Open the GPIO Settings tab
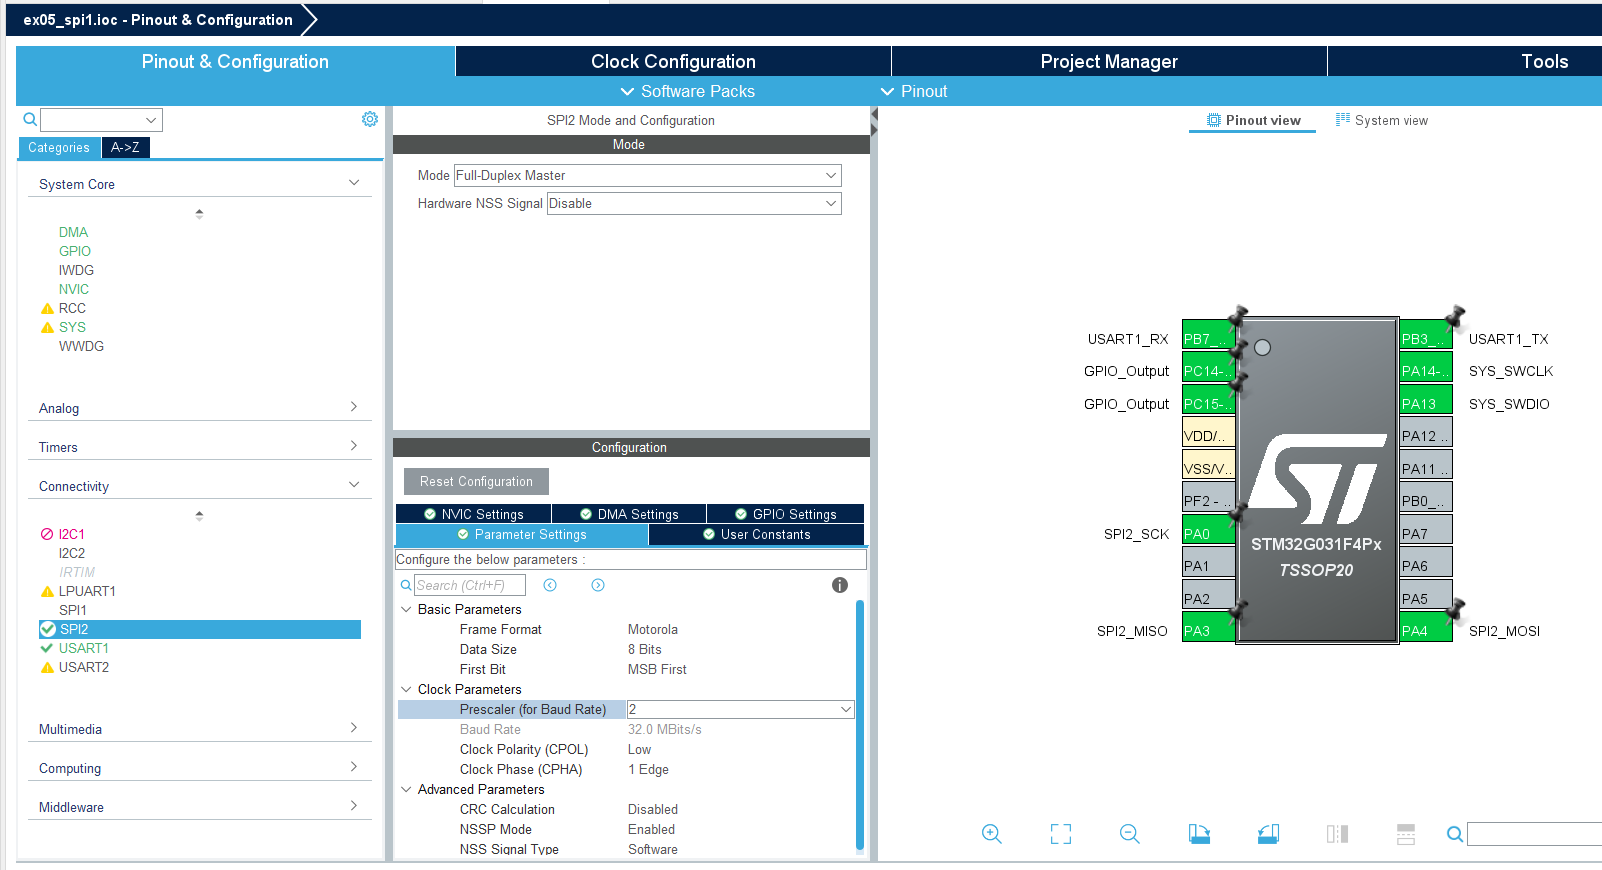 pyautogui.click(x=785, y=514)
